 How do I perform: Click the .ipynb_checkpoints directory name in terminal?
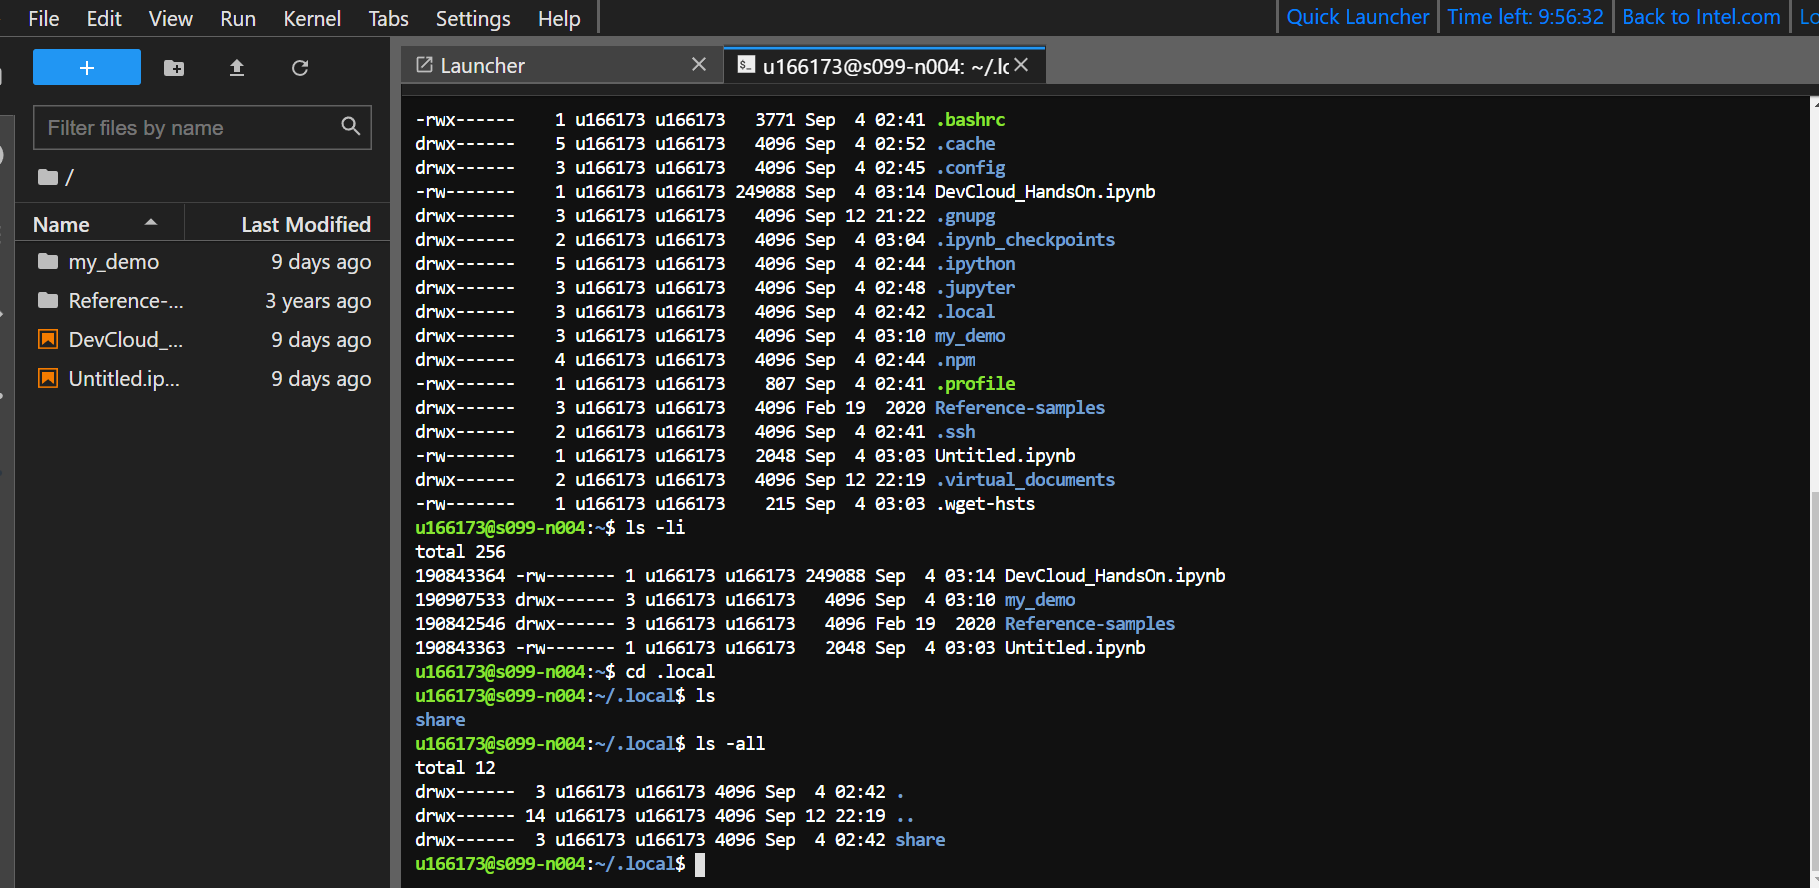[x=1025, y=240]
